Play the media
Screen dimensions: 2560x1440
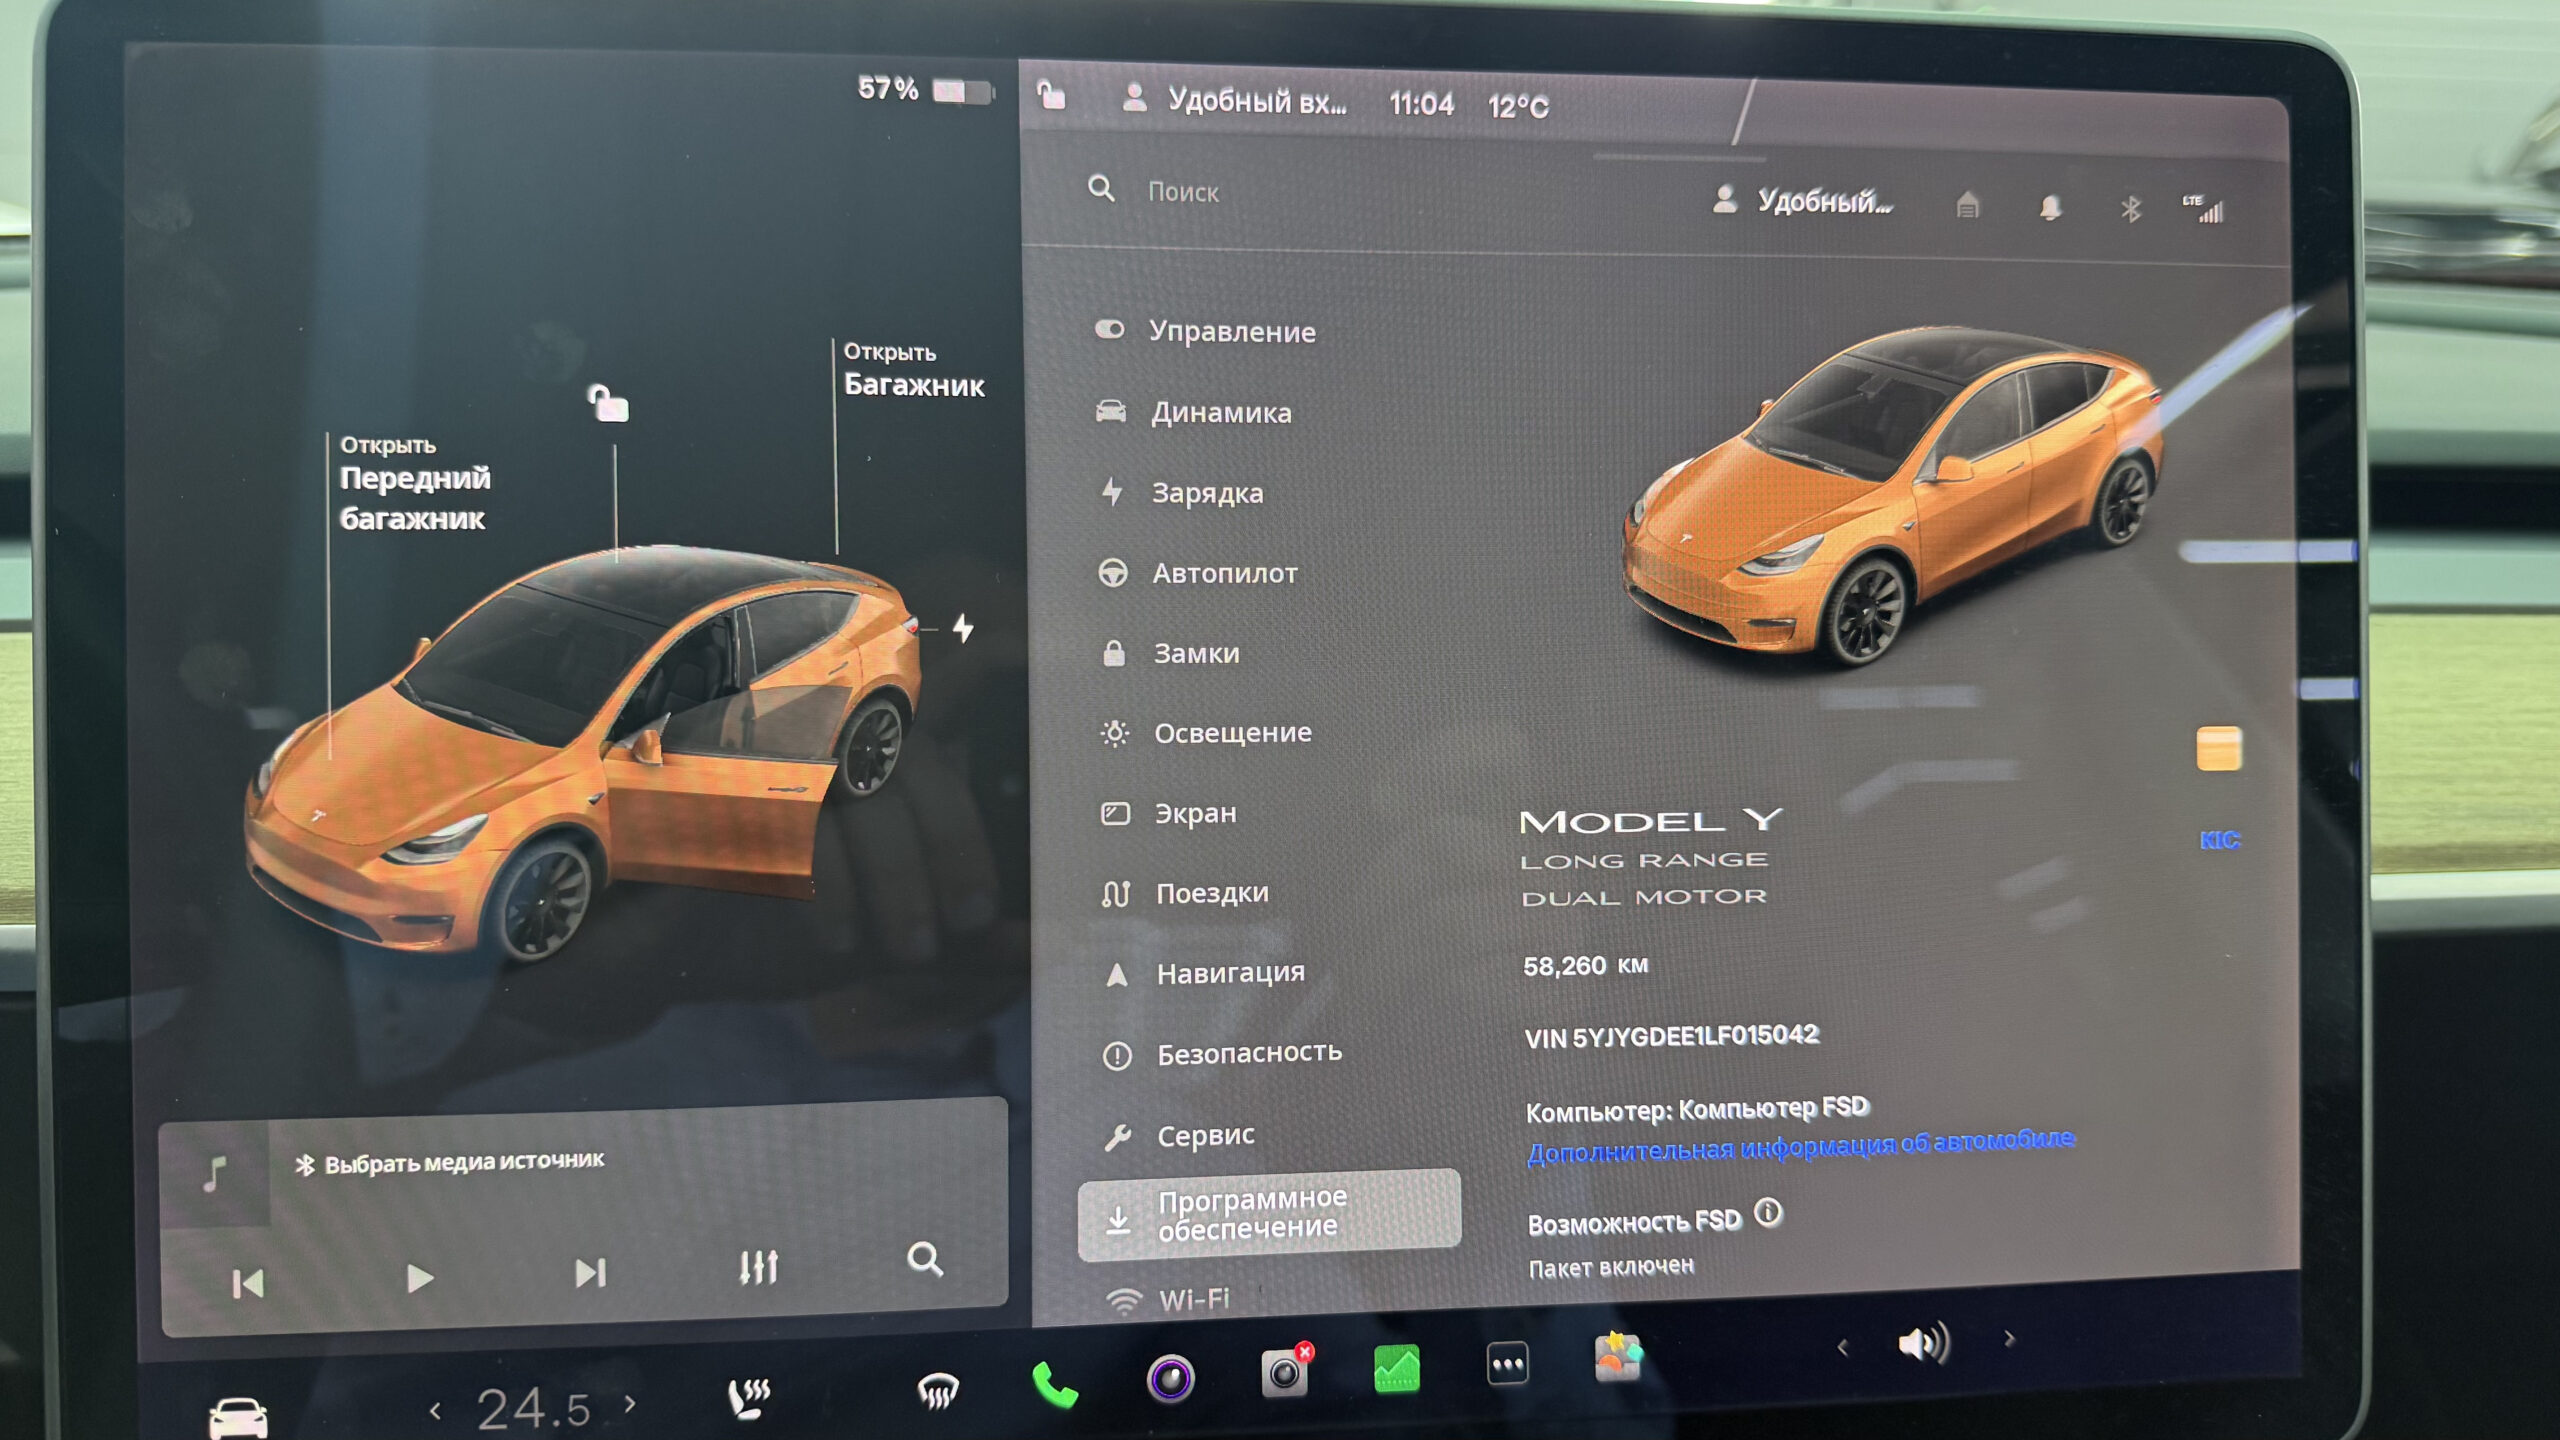click(x=420, y=1278)
